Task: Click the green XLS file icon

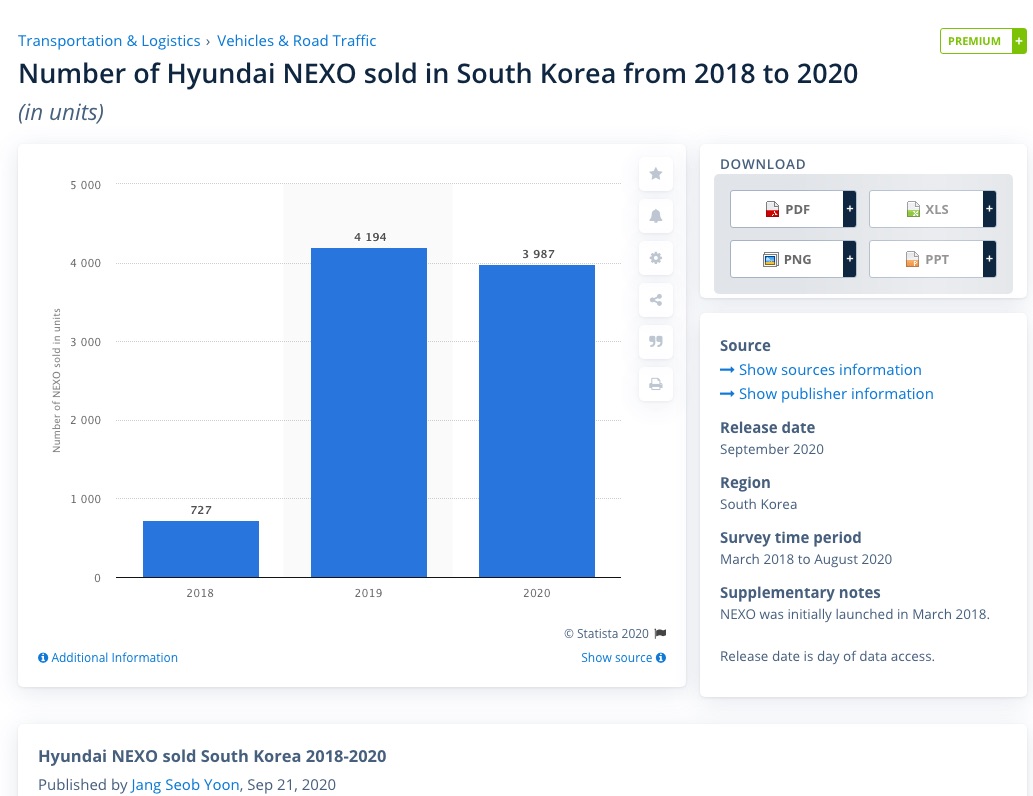Action: [913, 210]
